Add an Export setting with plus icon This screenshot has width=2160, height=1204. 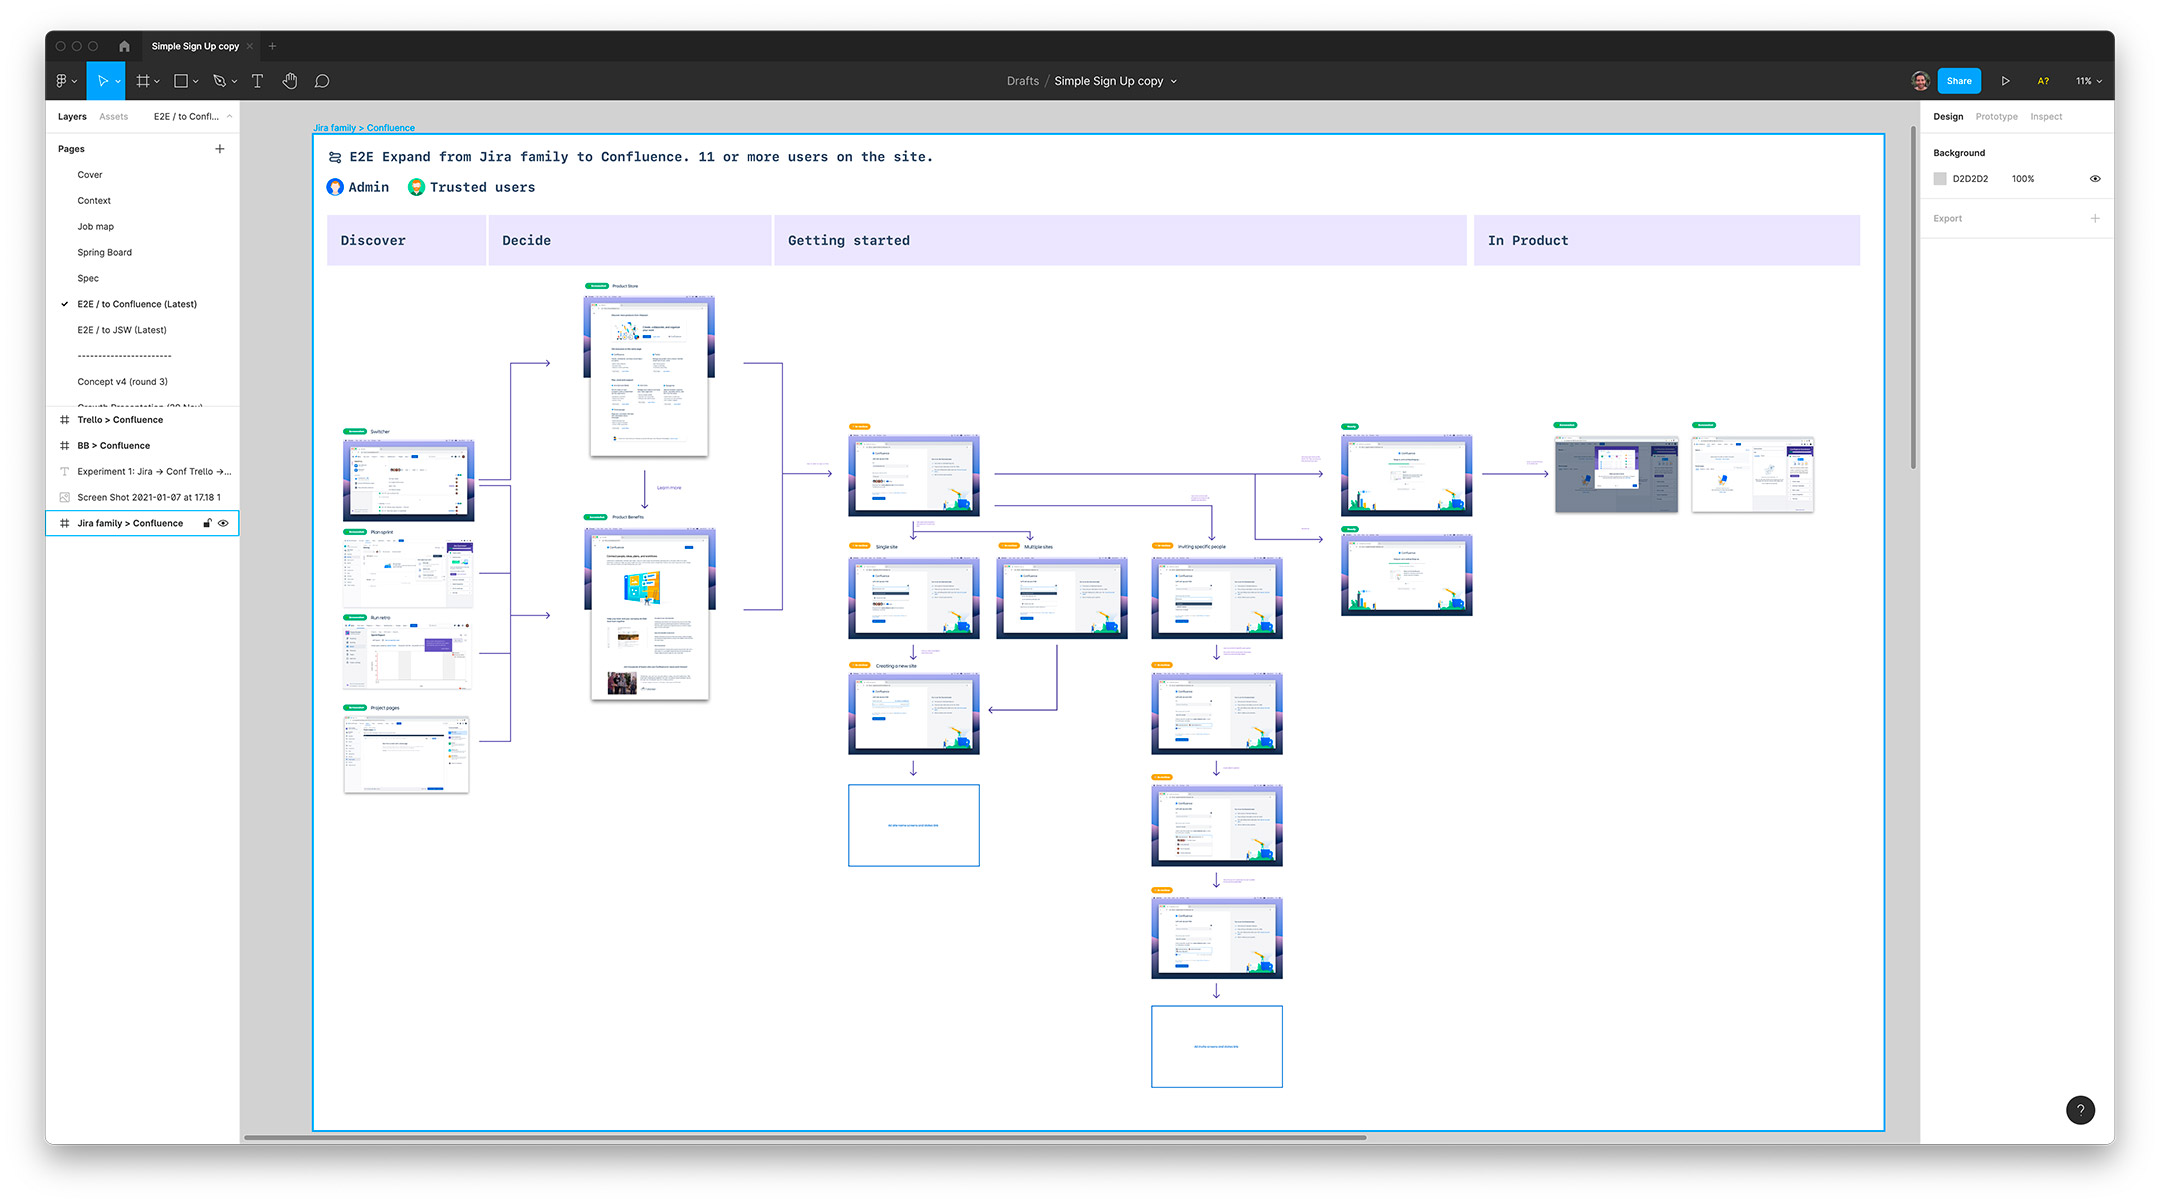tap(2095, 218)
